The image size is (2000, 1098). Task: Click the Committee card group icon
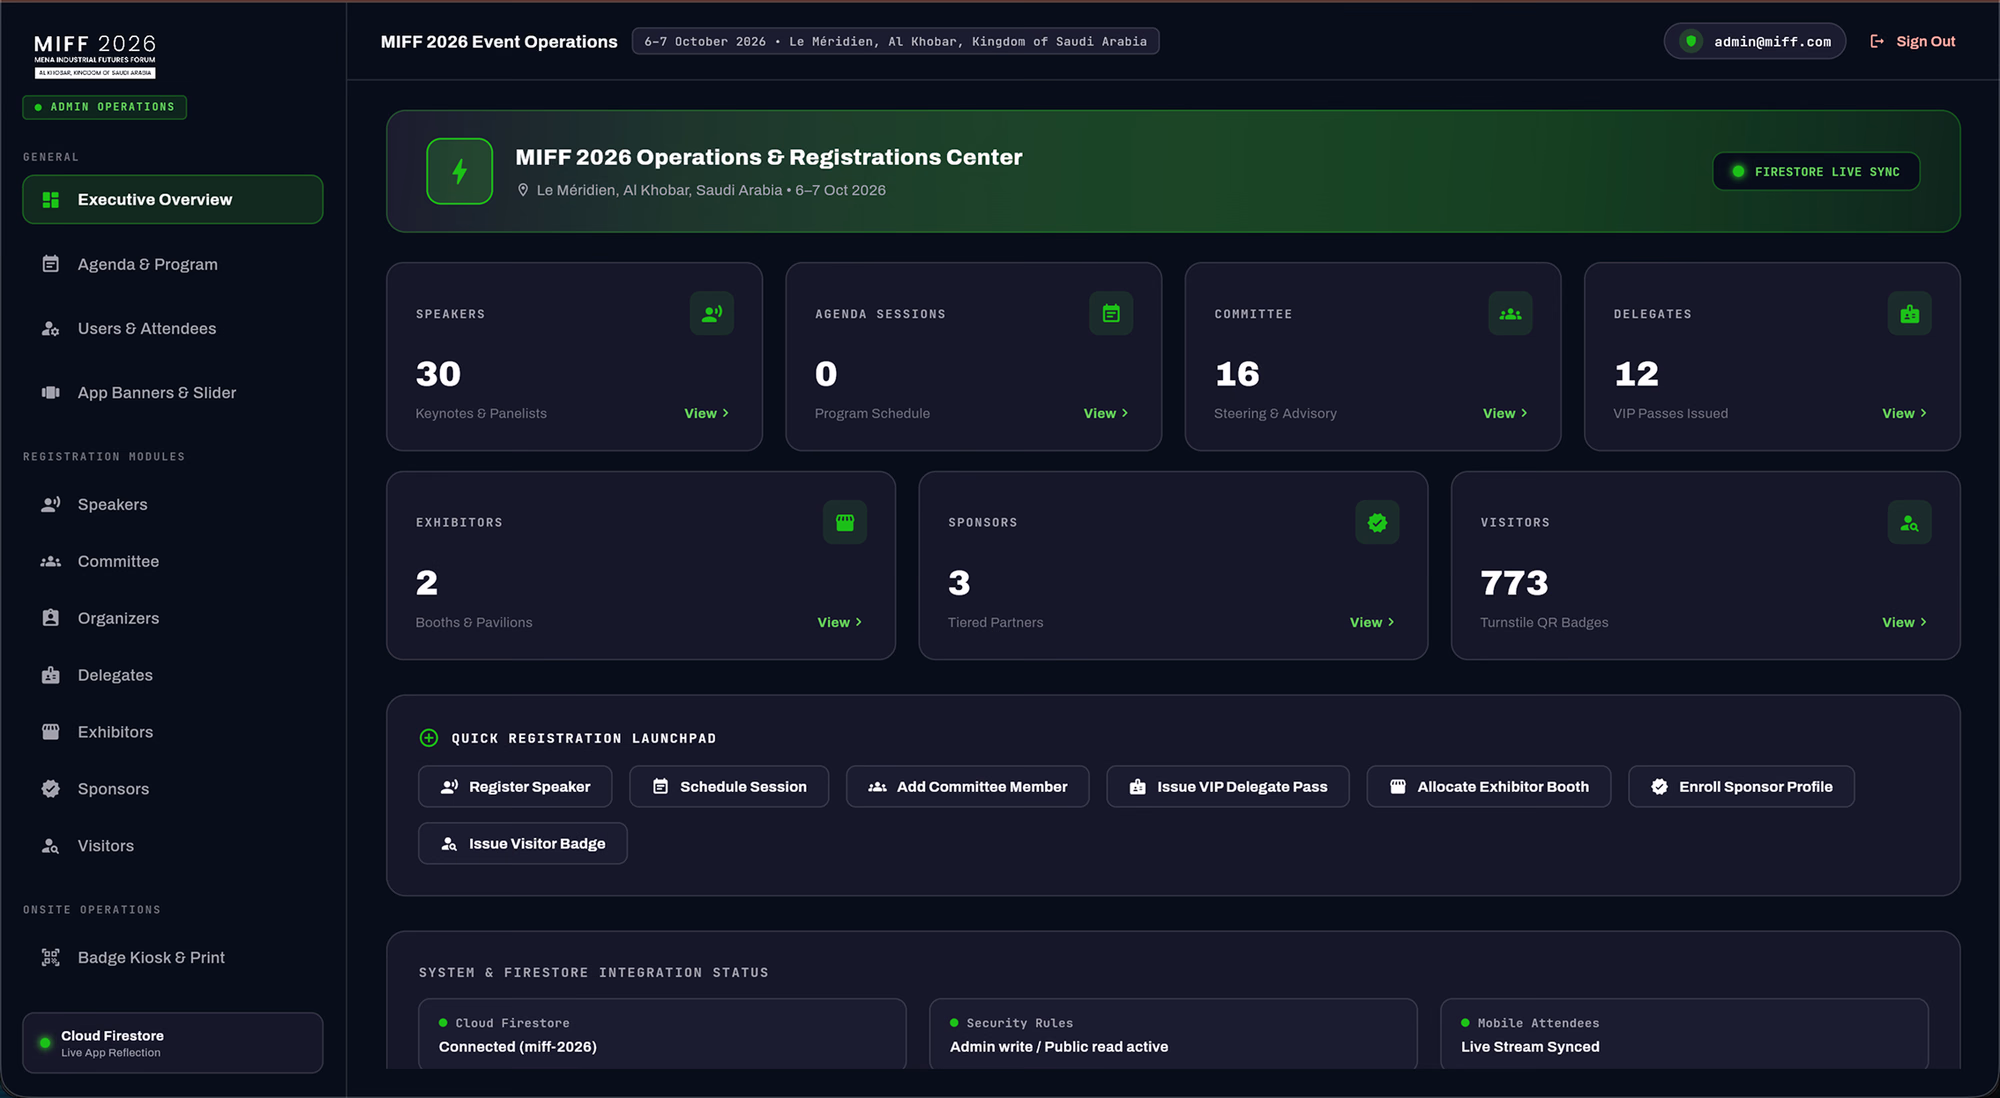tap(1510, 313)
